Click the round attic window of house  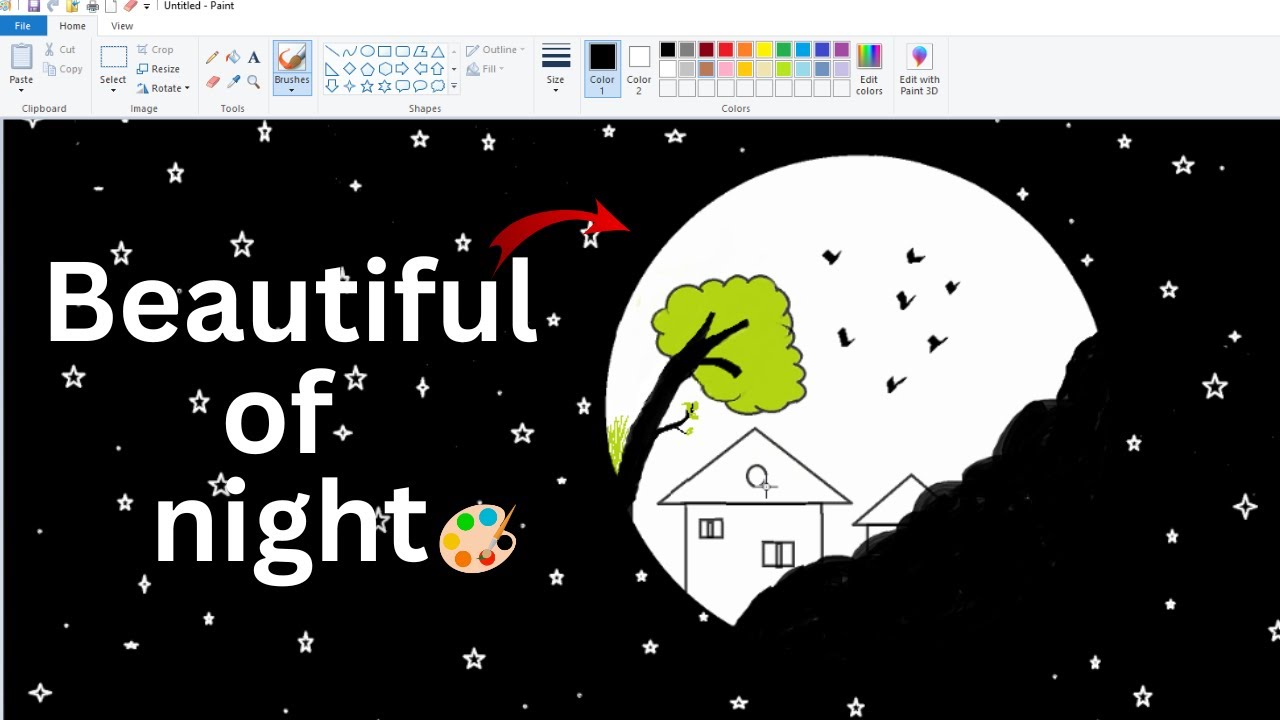click(x=757, y=477)
